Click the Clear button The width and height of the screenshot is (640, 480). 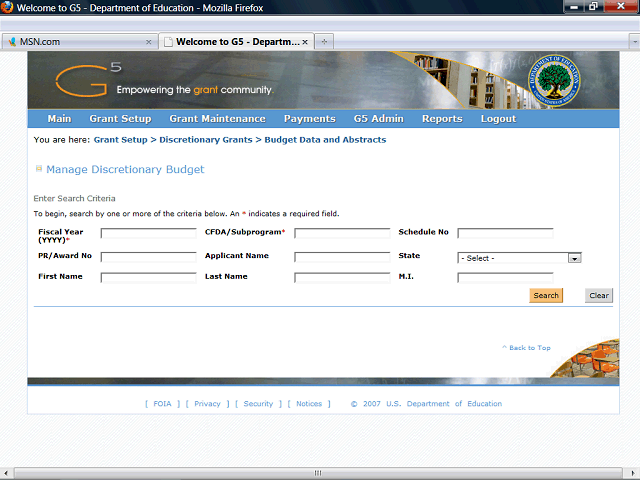(x=599, y=296)
